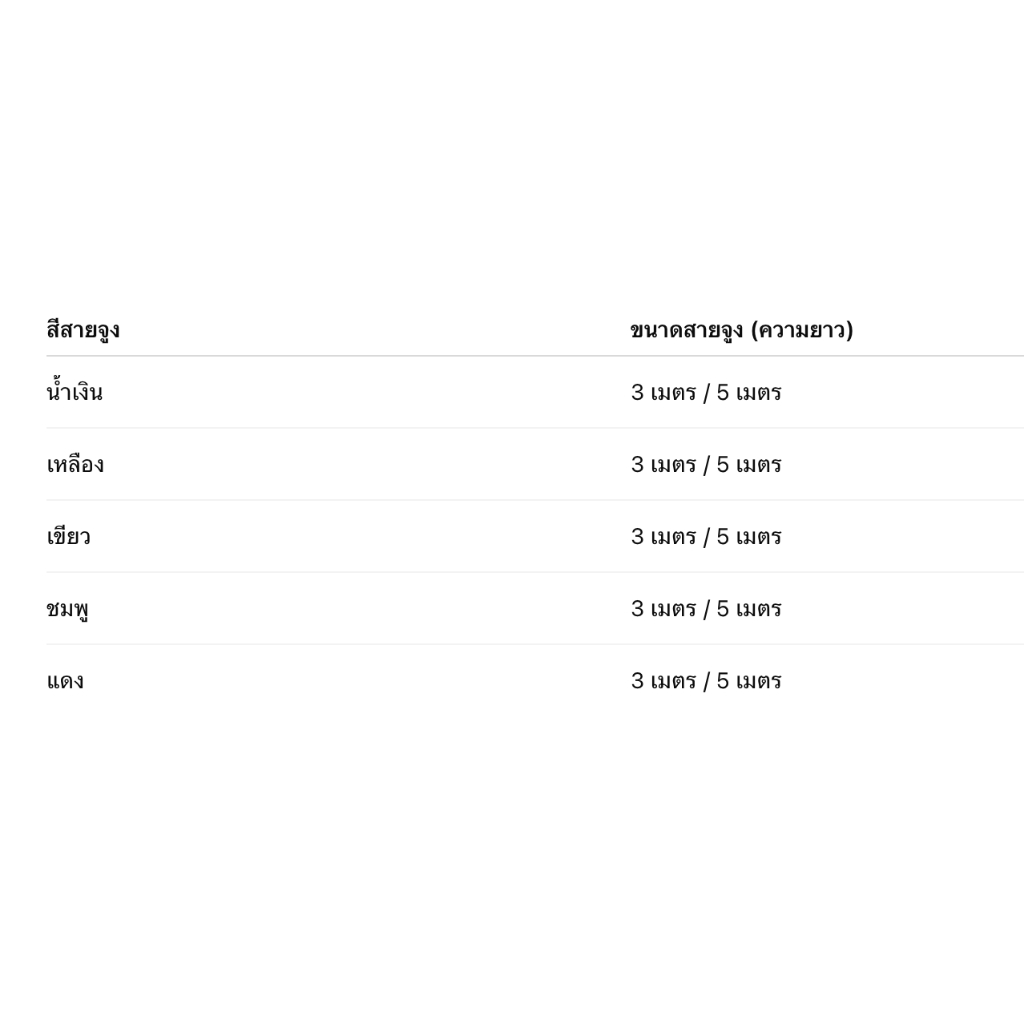Click 5 เมตร in the แดง row

pyautogui.click(x=749, y=682)
